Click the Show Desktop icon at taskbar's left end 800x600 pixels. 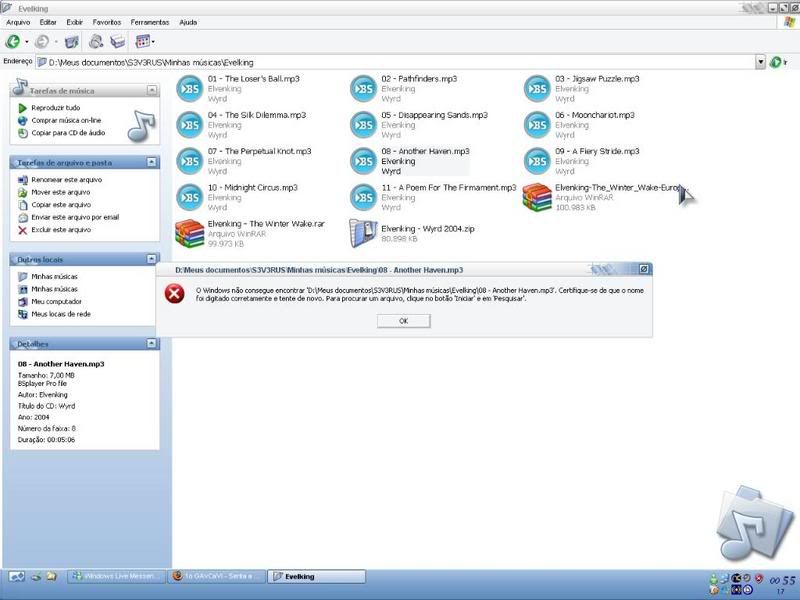[16, 577]
